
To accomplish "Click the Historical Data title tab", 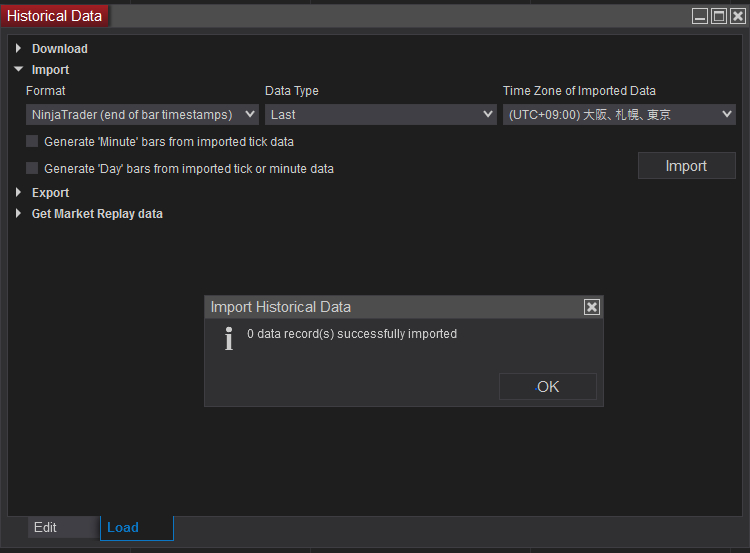I will pos(55,16).
